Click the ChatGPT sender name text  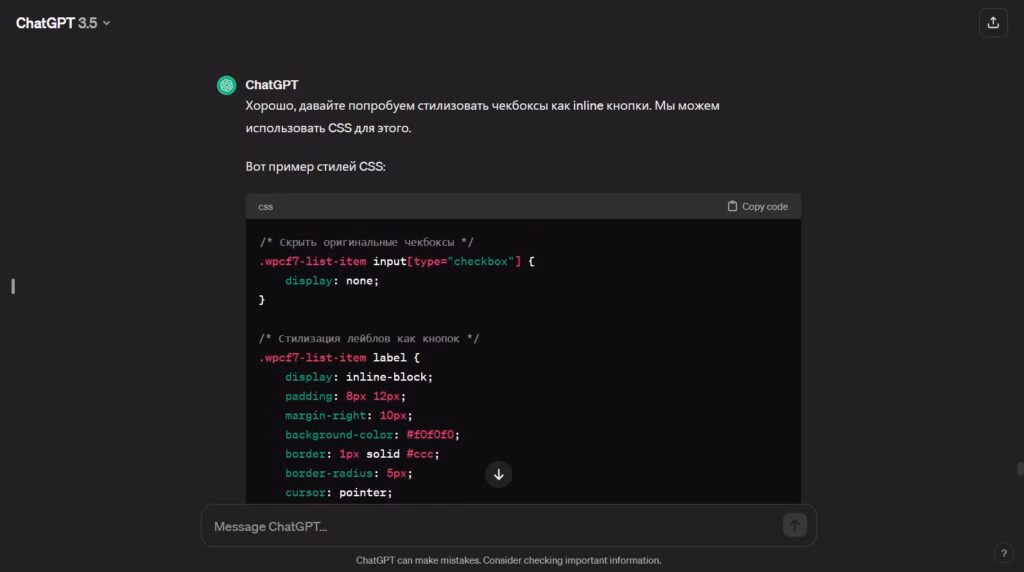[x=272, y=85]
